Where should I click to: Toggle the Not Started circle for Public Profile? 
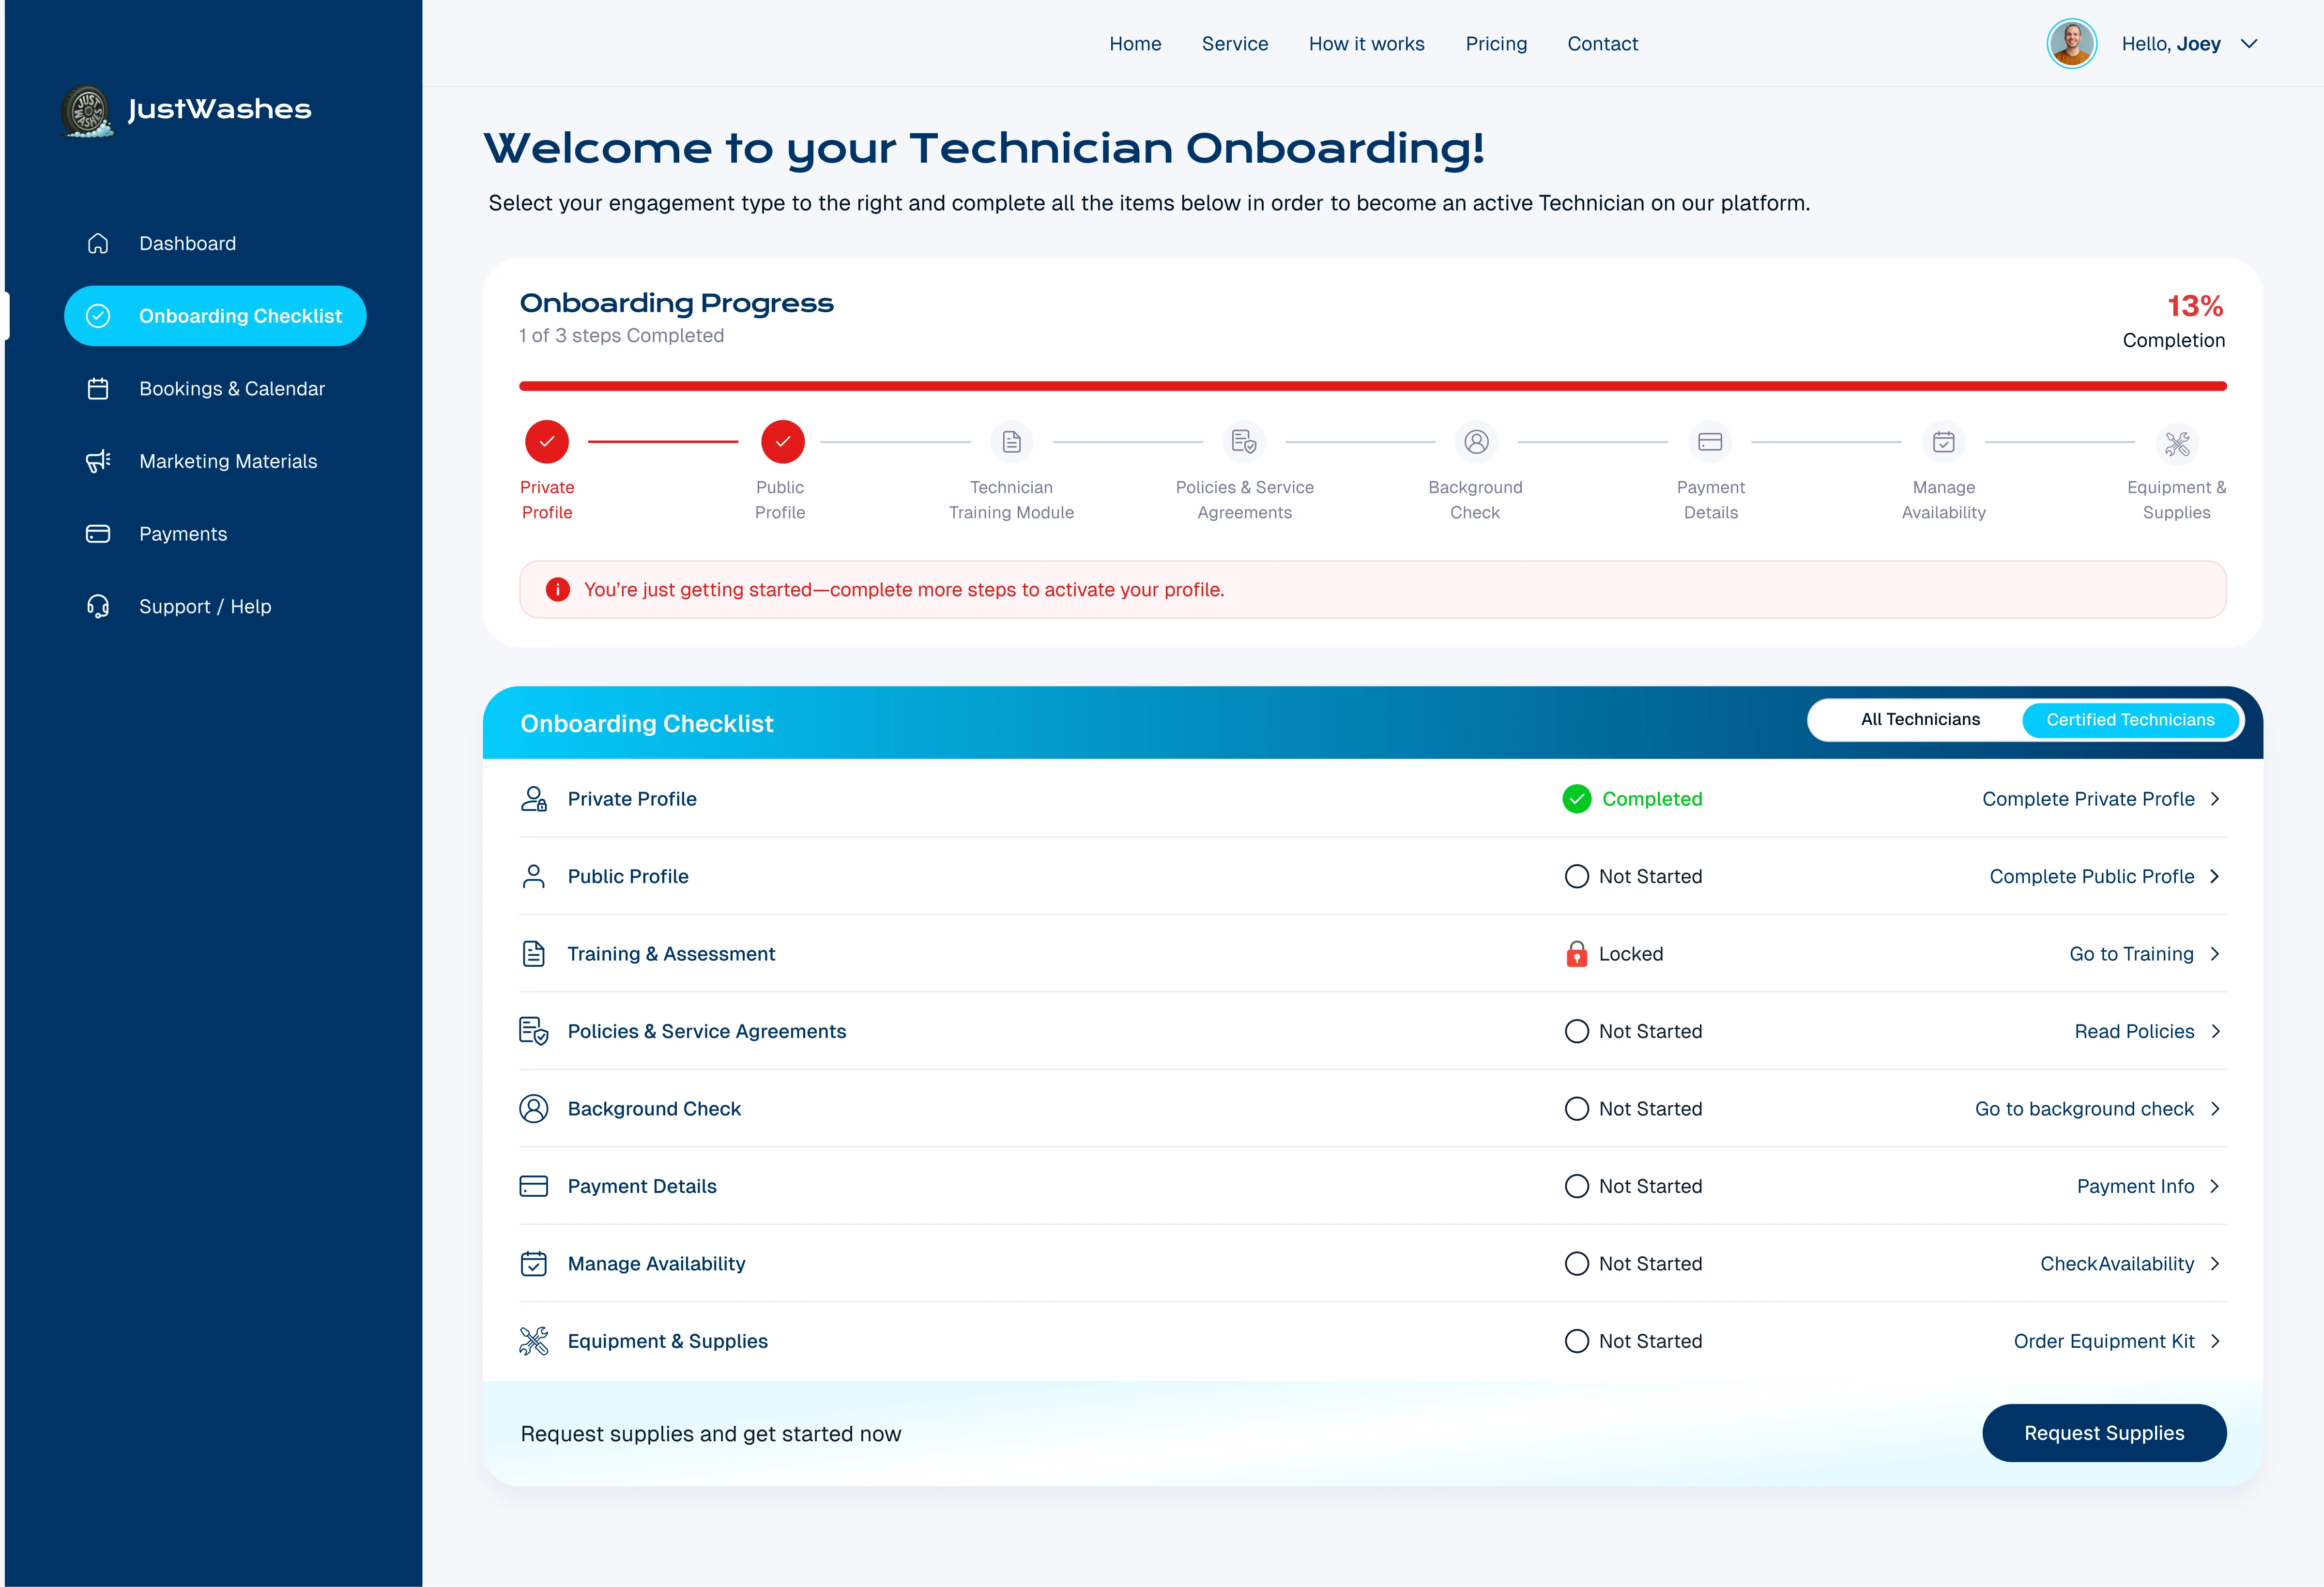pyautogui.click(x=1577, y=876)
